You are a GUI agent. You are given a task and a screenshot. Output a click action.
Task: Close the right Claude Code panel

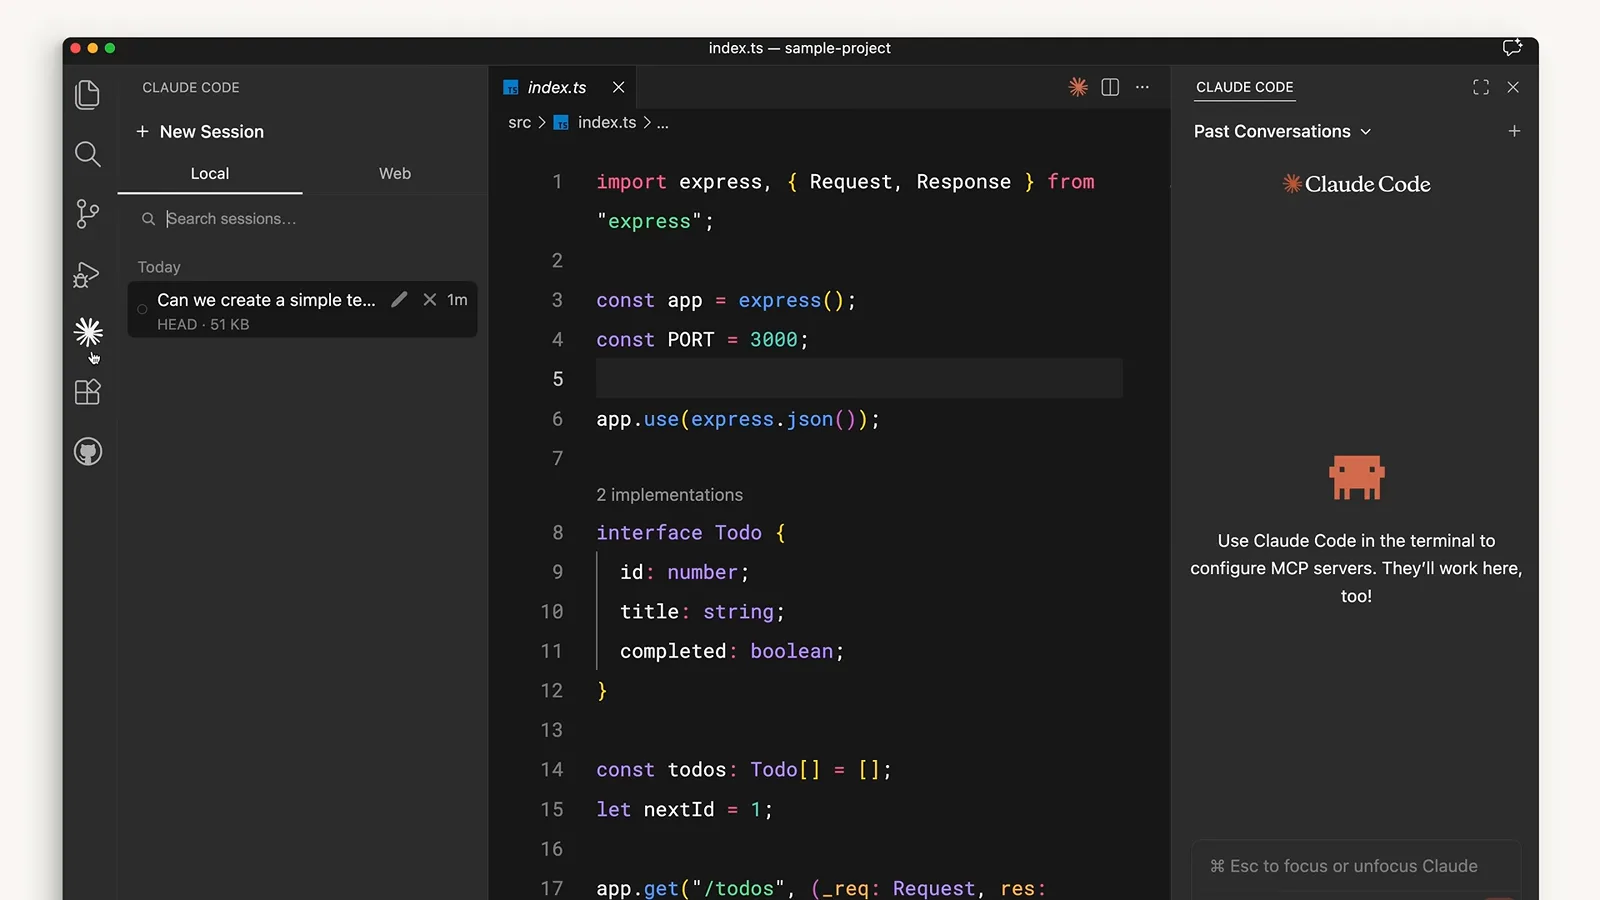click(x=1513, y=87)
